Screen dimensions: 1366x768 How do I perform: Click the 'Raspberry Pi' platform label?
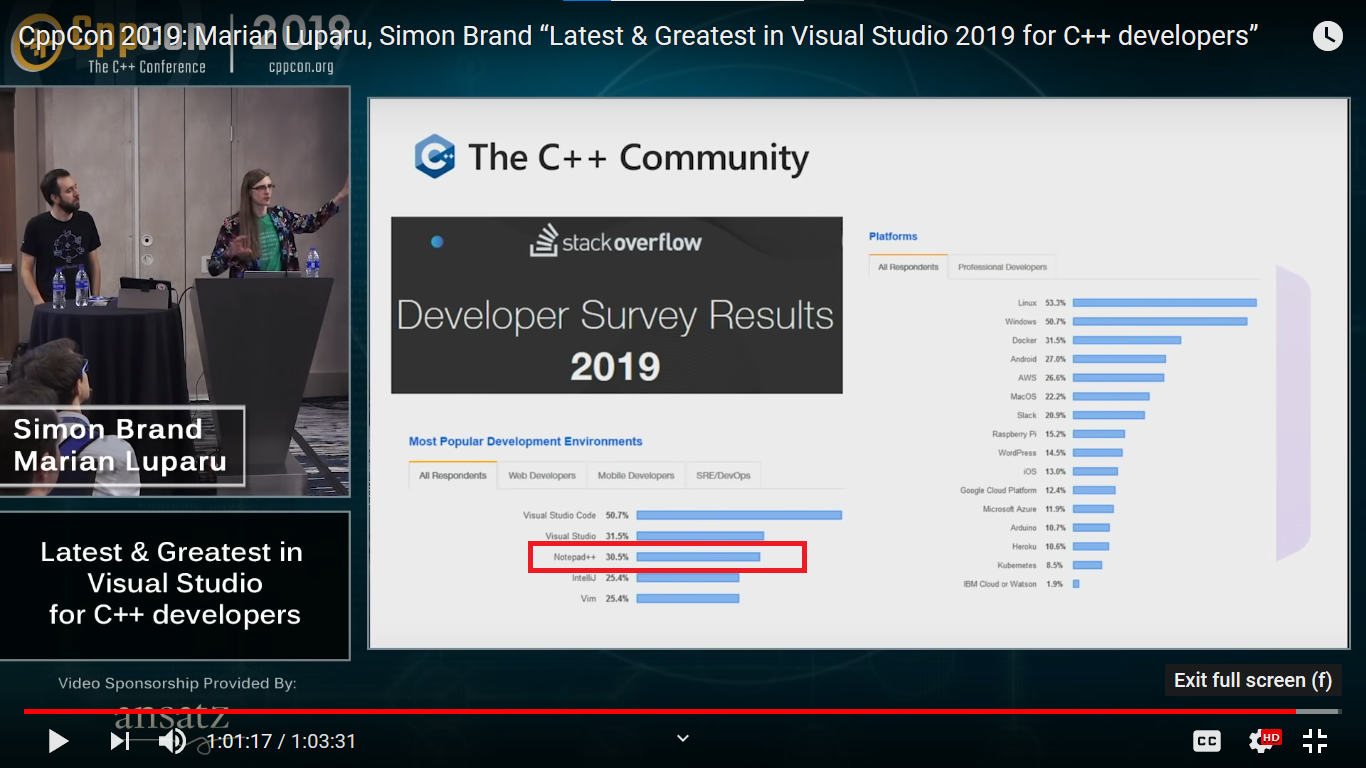1015,434
